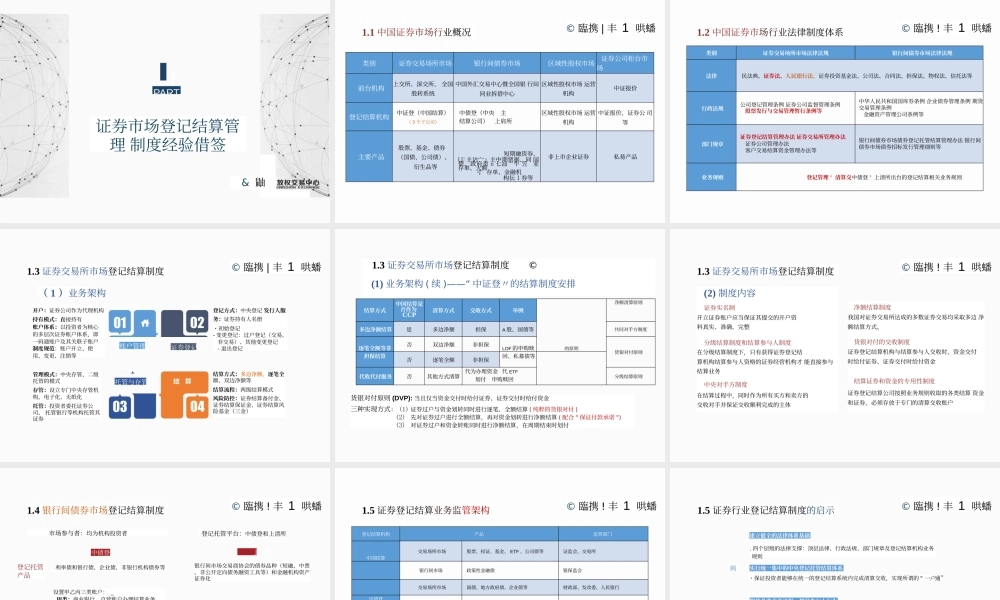Viewport: 1000px width, 600px height.
Task: Open the slide '1.4 银行间债券市场登记结算制度'
Action: [x=165, y=536]
